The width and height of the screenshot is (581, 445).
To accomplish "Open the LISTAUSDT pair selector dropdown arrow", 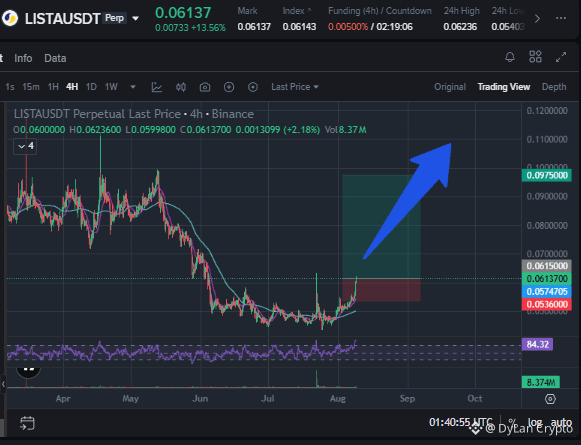I will tap(136, 19).
